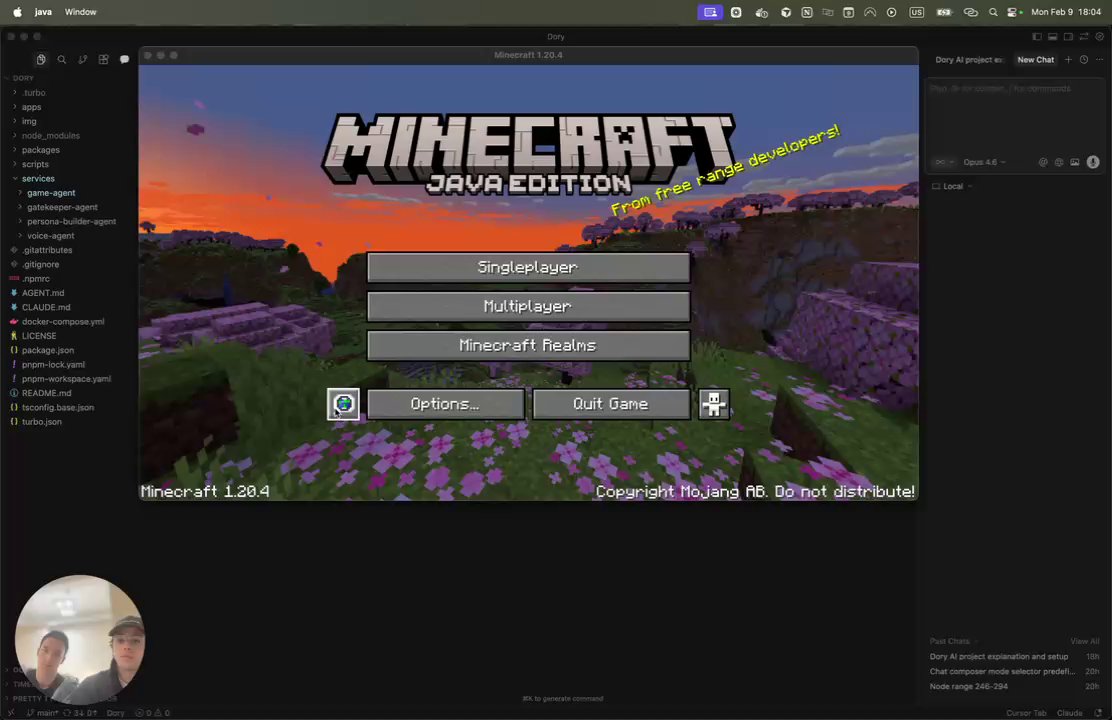Screen dimensions: 1112x720
Task: Click the webcam video bubble thumbnail
Action: tap(79, 640)
